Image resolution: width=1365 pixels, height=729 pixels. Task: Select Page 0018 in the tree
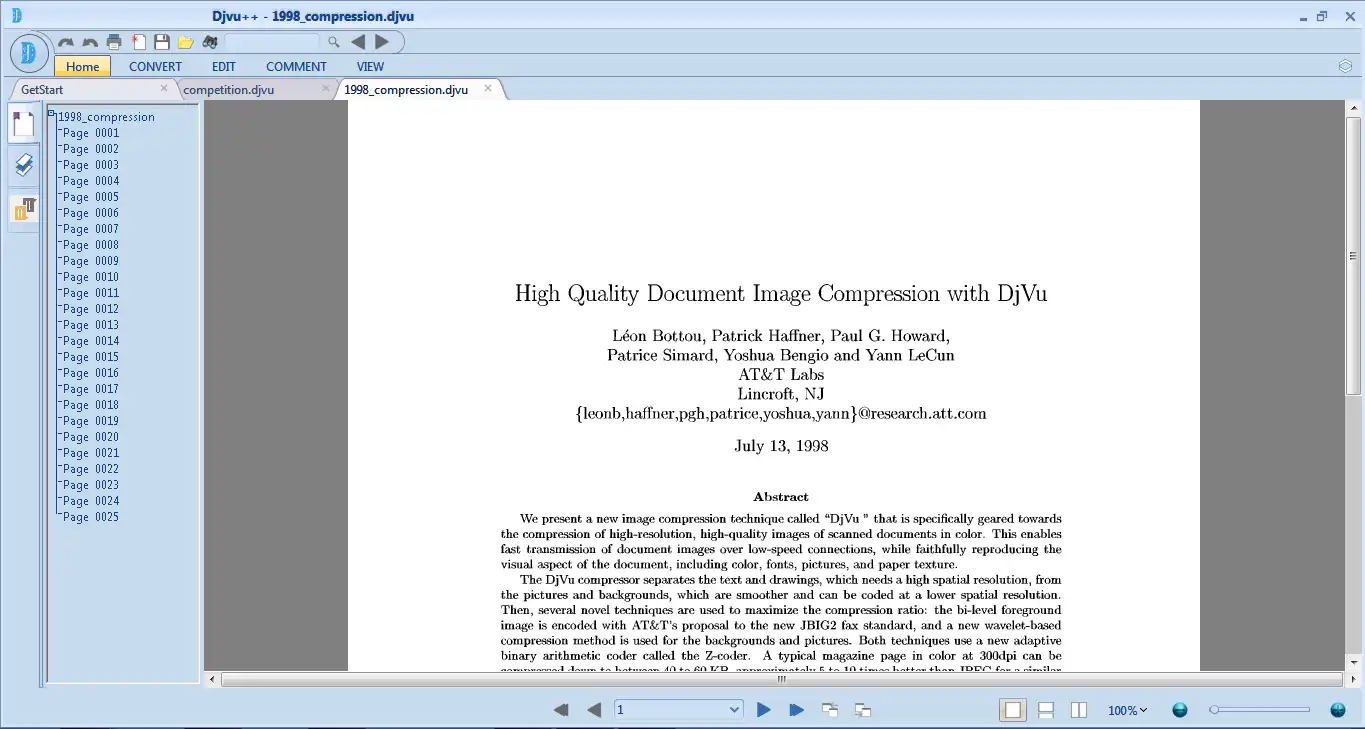click(91, 405)
